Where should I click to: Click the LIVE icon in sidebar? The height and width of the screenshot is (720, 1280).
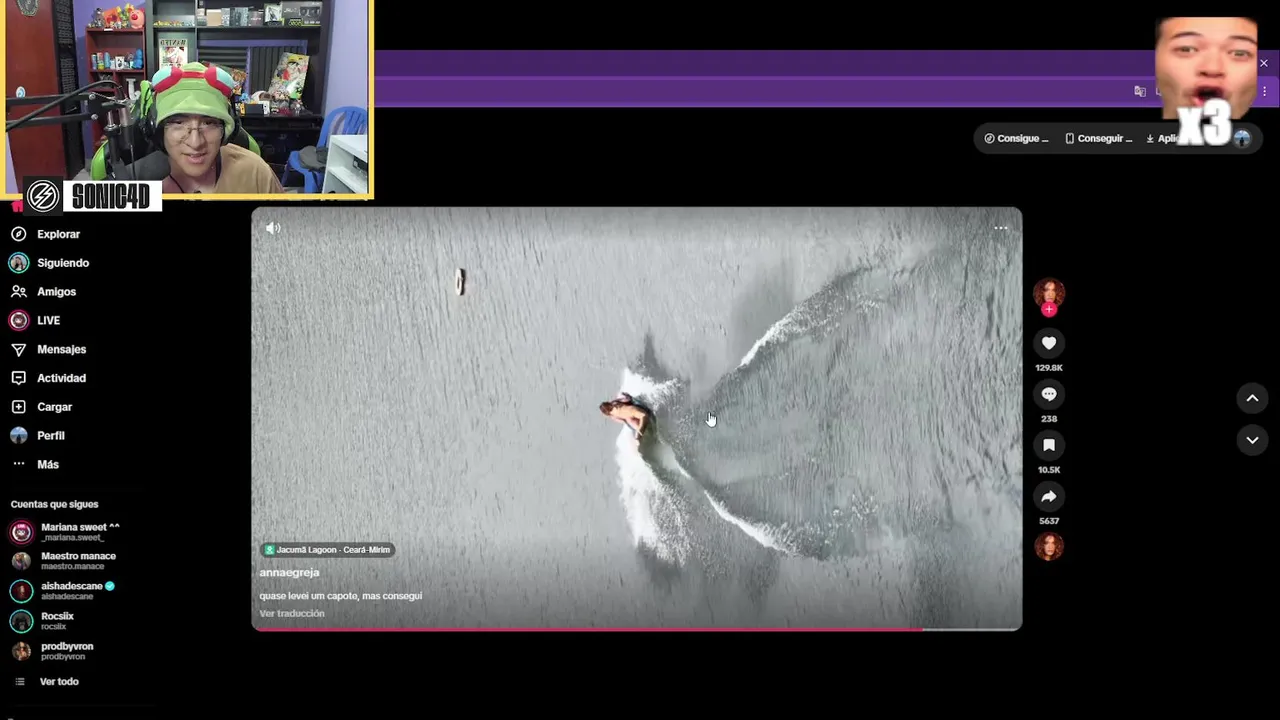[18, 321]
